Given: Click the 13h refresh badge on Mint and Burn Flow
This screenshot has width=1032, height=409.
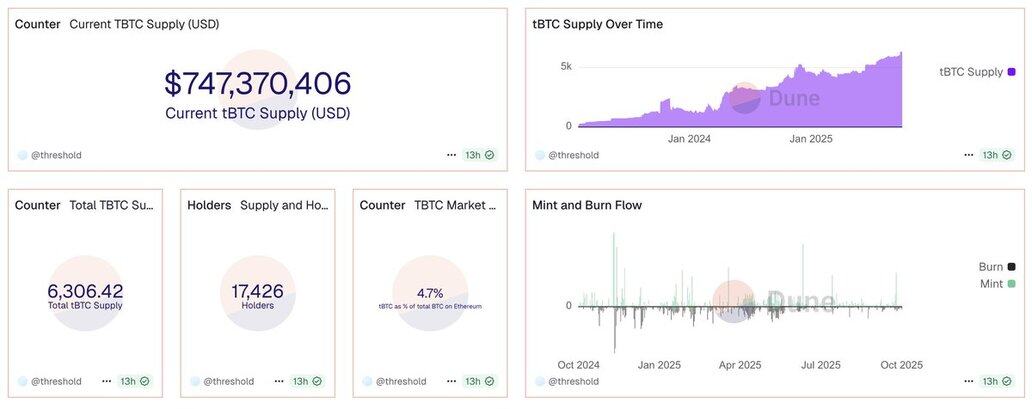Looking at the screenshot, I should pyautogui.click(x=996, y=381).
